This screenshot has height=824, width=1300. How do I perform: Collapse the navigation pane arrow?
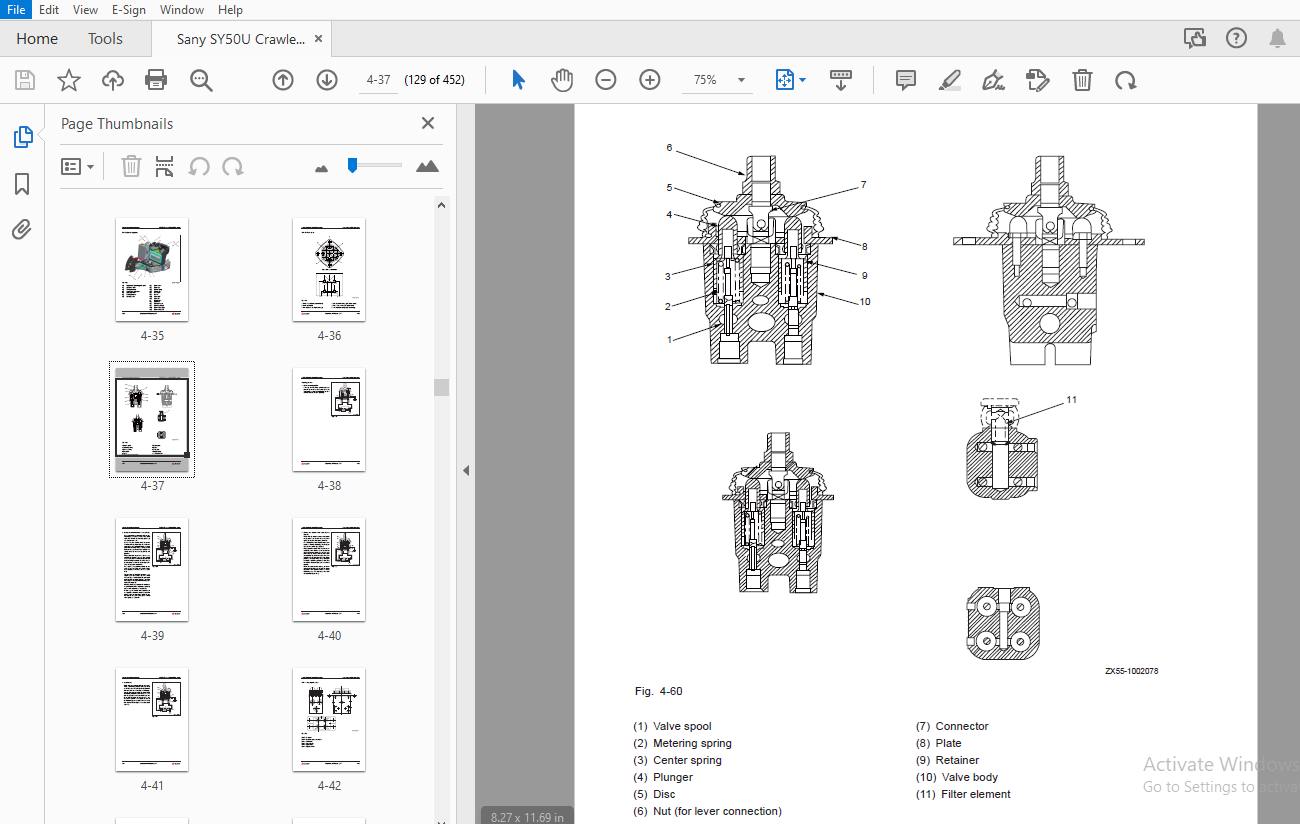[466, 470]
